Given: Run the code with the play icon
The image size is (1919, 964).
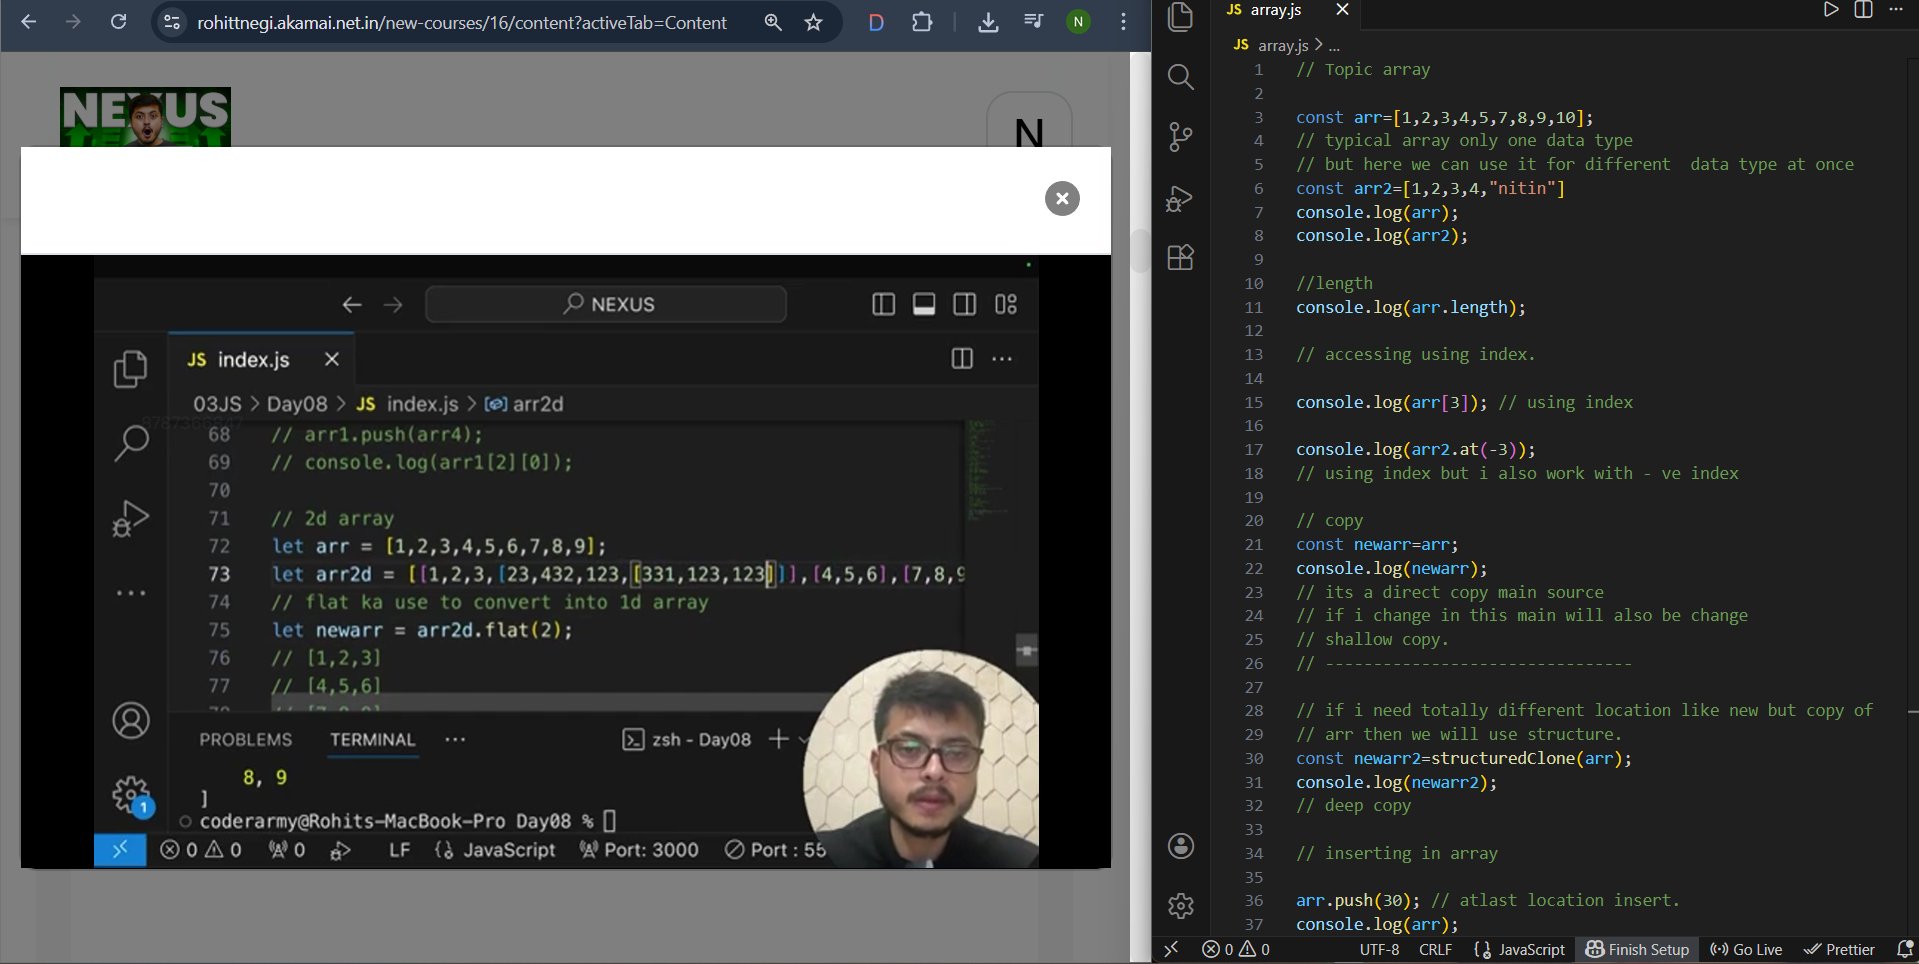Looking at the screenshot, I should tap(1830, 10).
